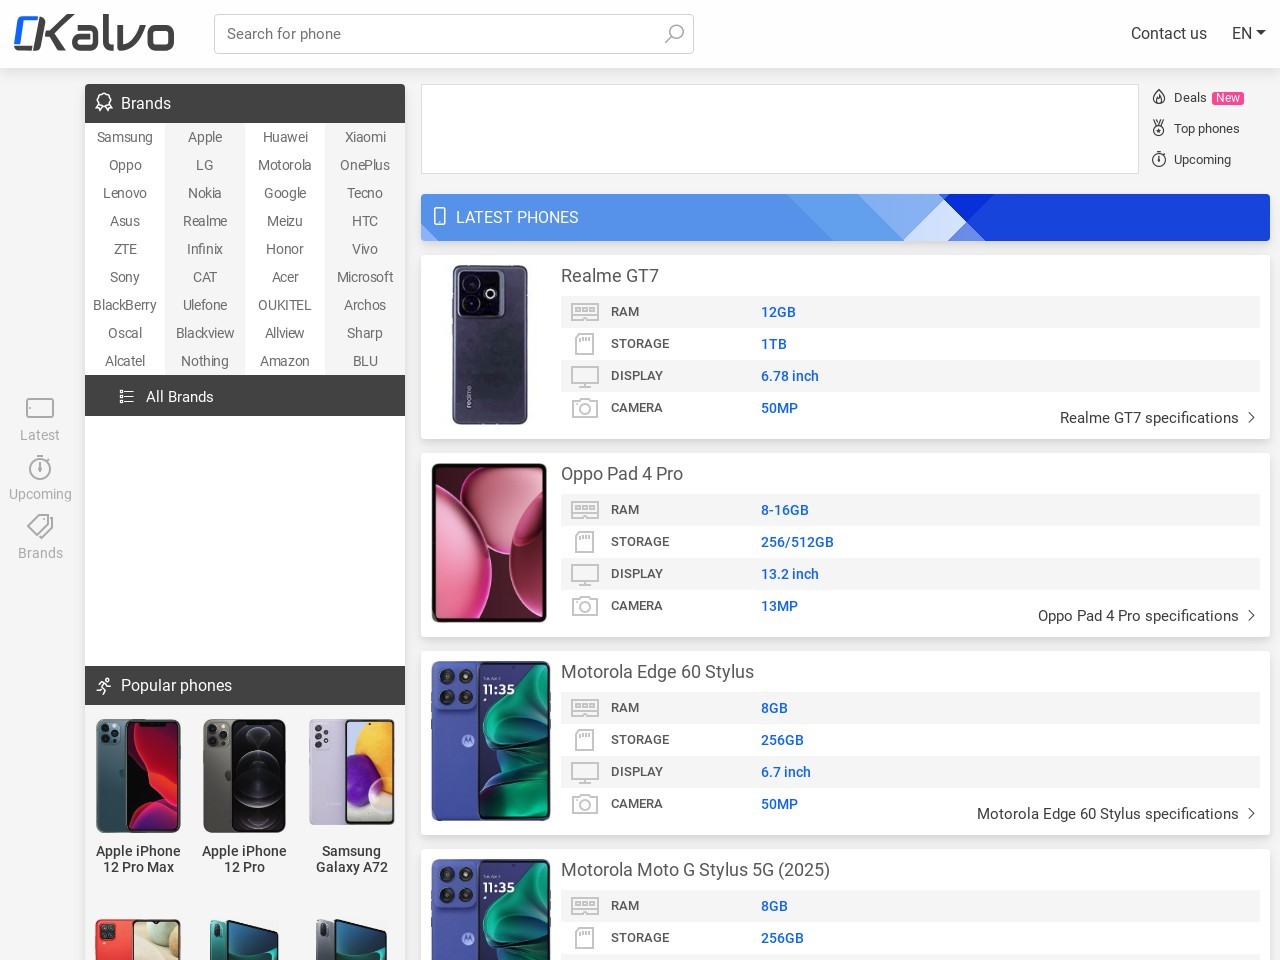The width and height of the screenshot is (1280, 960).
Task: Click the Oppo Pad 4 Pro camera icon
Action: [x=585, y=606]
